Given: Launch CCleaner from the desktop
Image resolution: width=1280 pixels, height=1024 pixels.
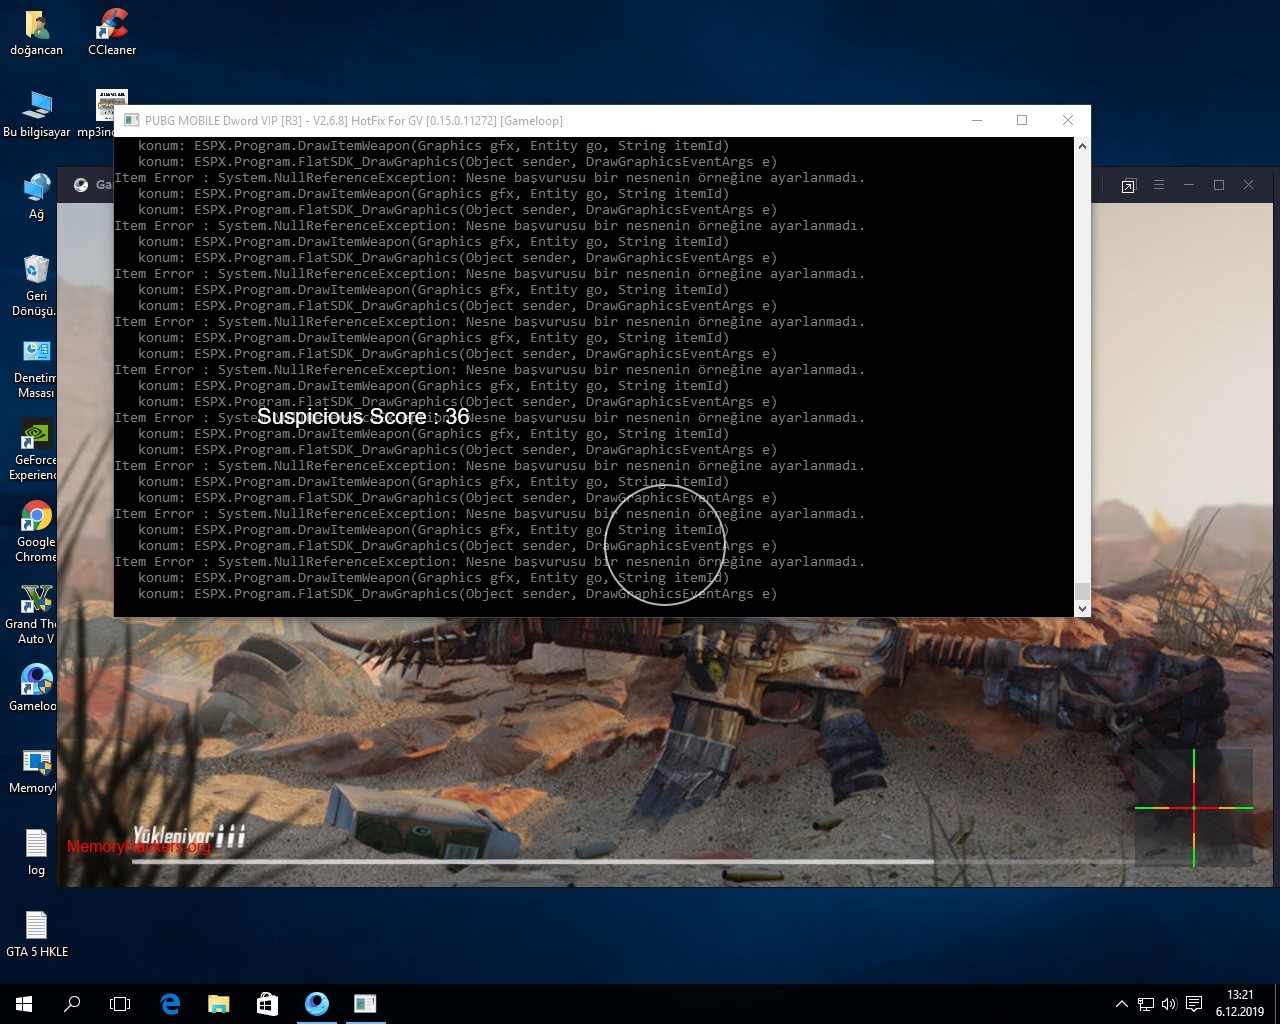Looking at the screenshot, I should tap(112, 33).
